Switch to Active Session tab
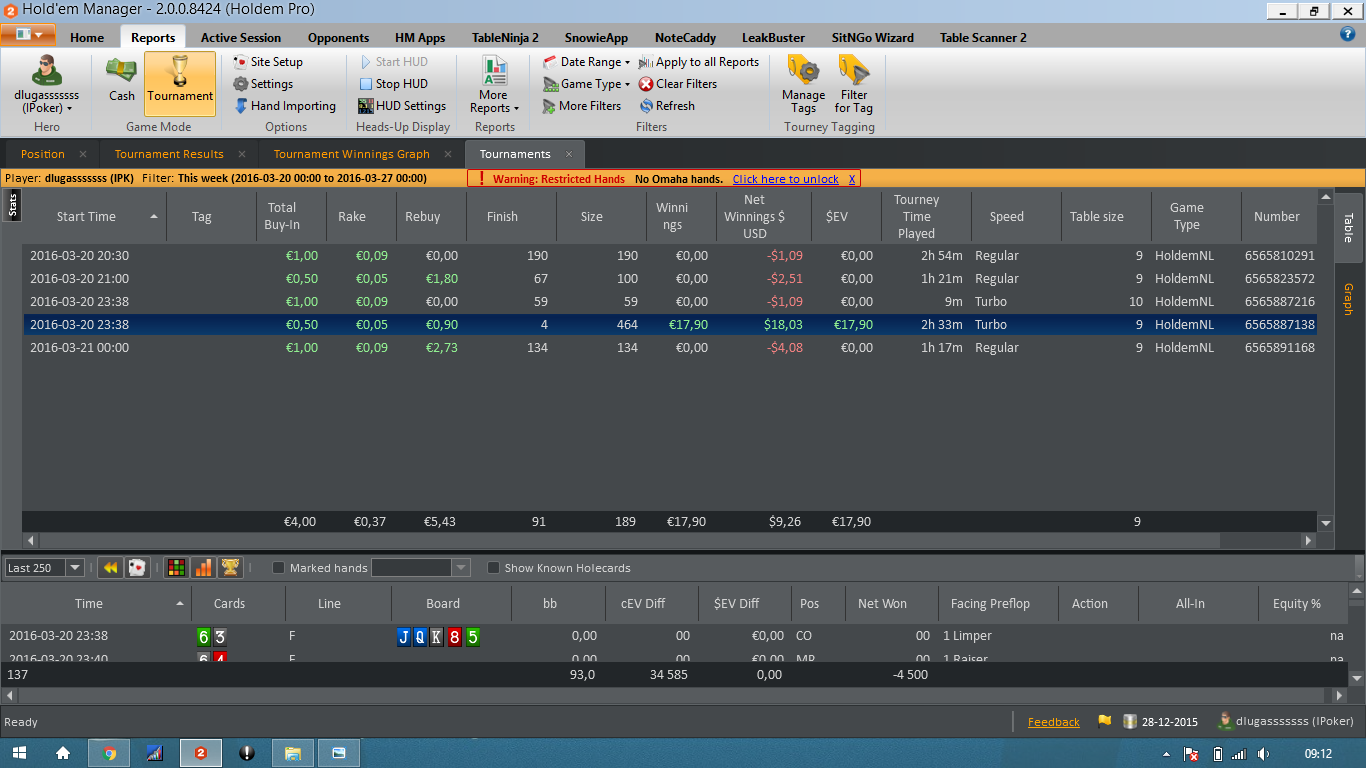The image size is (1366, 768). (241, 38)
